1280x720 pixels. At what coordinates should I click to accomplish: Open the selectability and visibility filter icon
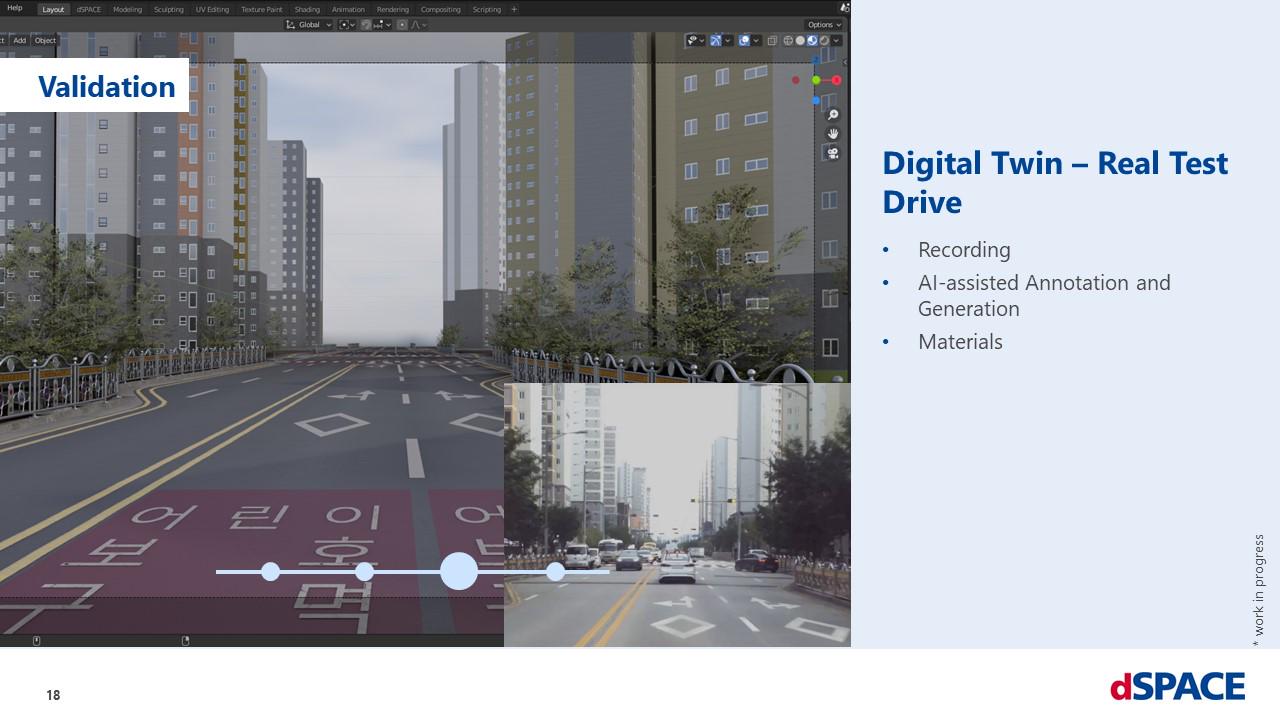pos(692,41)
